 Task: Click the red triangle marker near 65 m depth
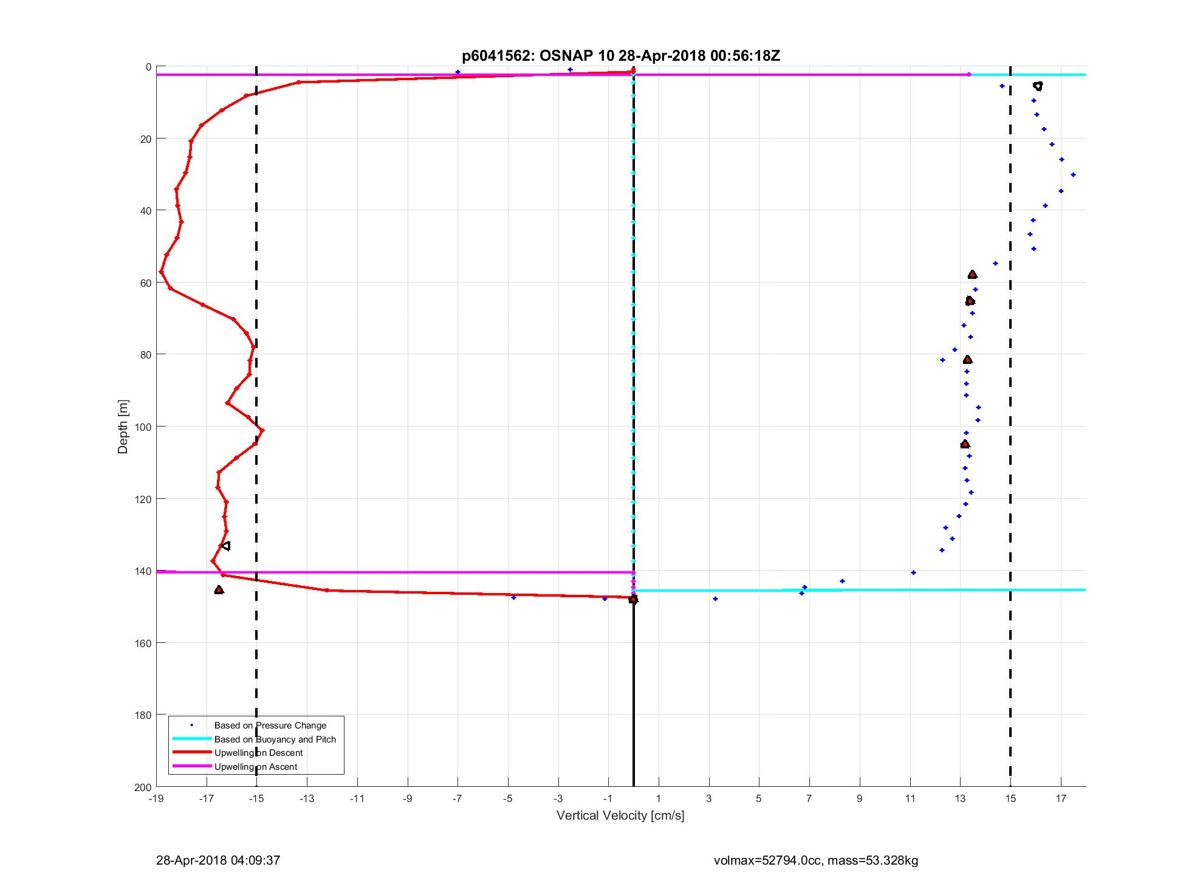pyautogui.click(x=970, y=301)
